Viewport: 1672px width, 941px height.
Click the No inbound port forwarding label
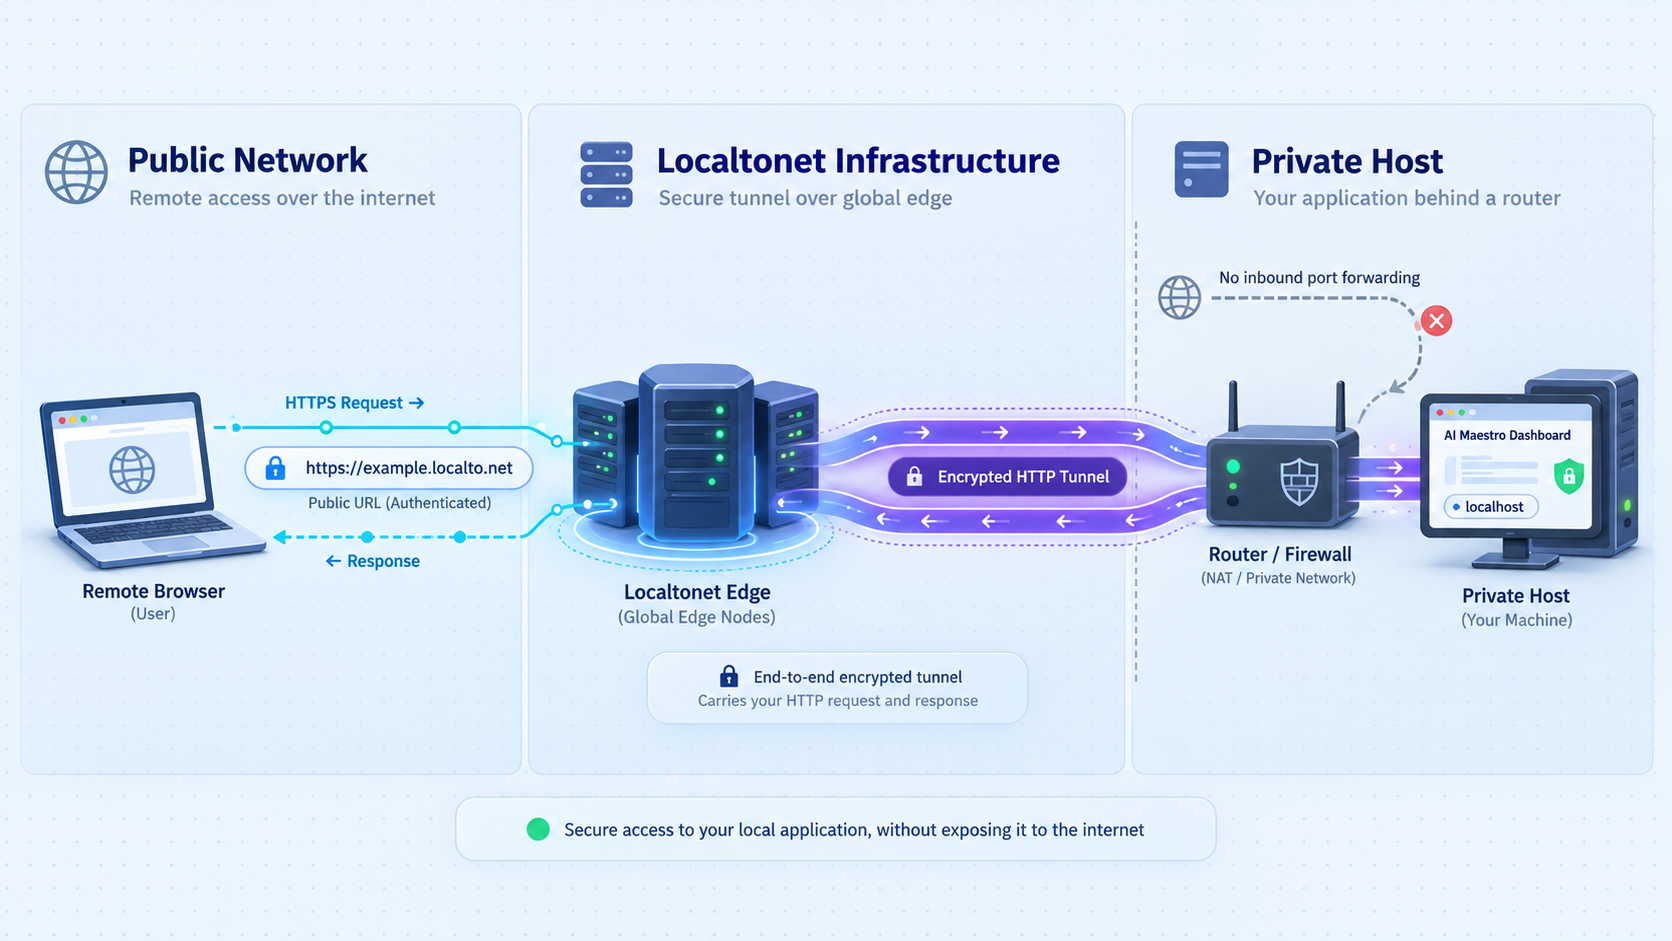pyautogui.click(x=1319, y=278)
